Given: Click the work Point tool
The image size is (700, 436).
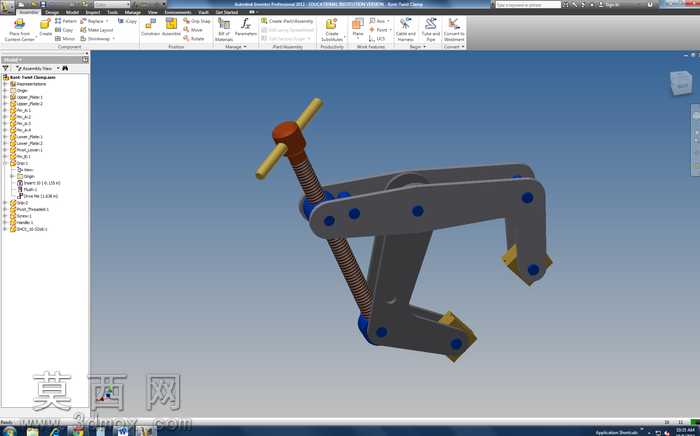Looking at the screenshot, I should click(378, 30).
